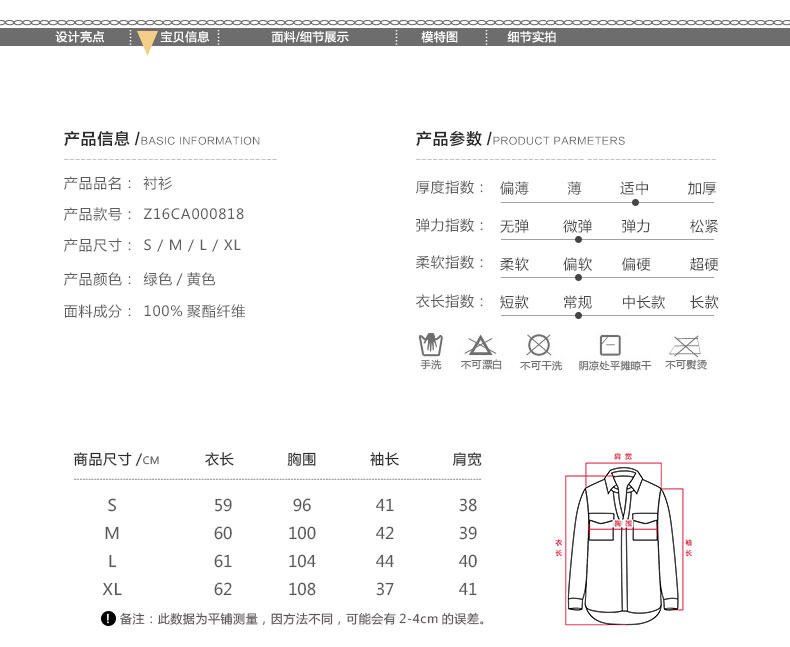Viewport: 790px width, 647px height.
Task: Click the yellow triangle tab marker
Action: tap(146, 42)
